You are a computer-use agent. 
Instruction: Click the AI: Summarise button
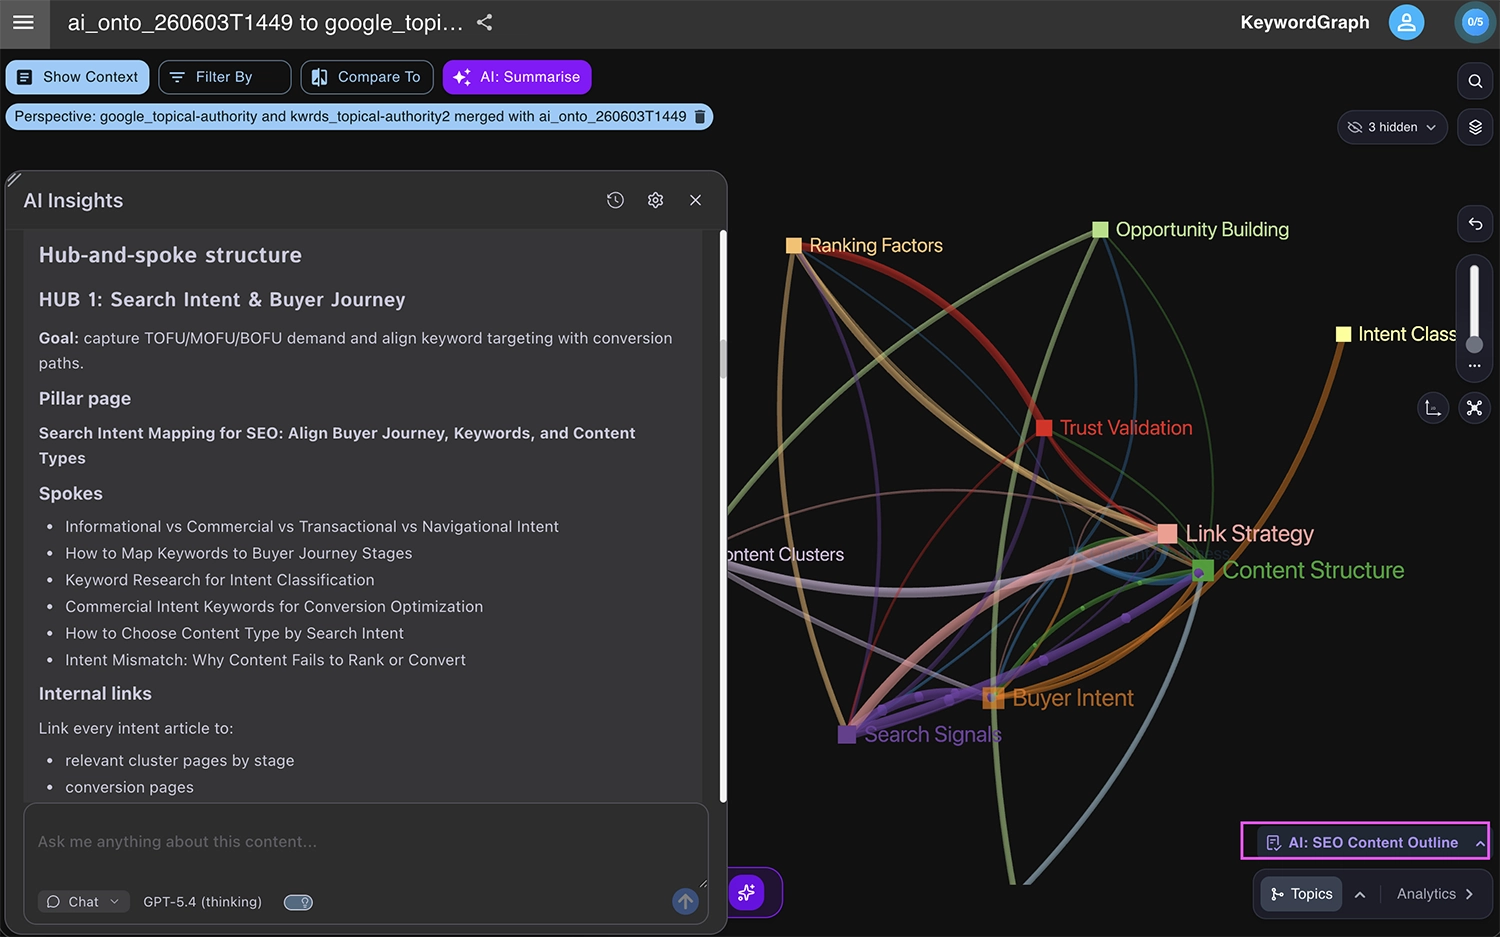click(x=517, y=77)
